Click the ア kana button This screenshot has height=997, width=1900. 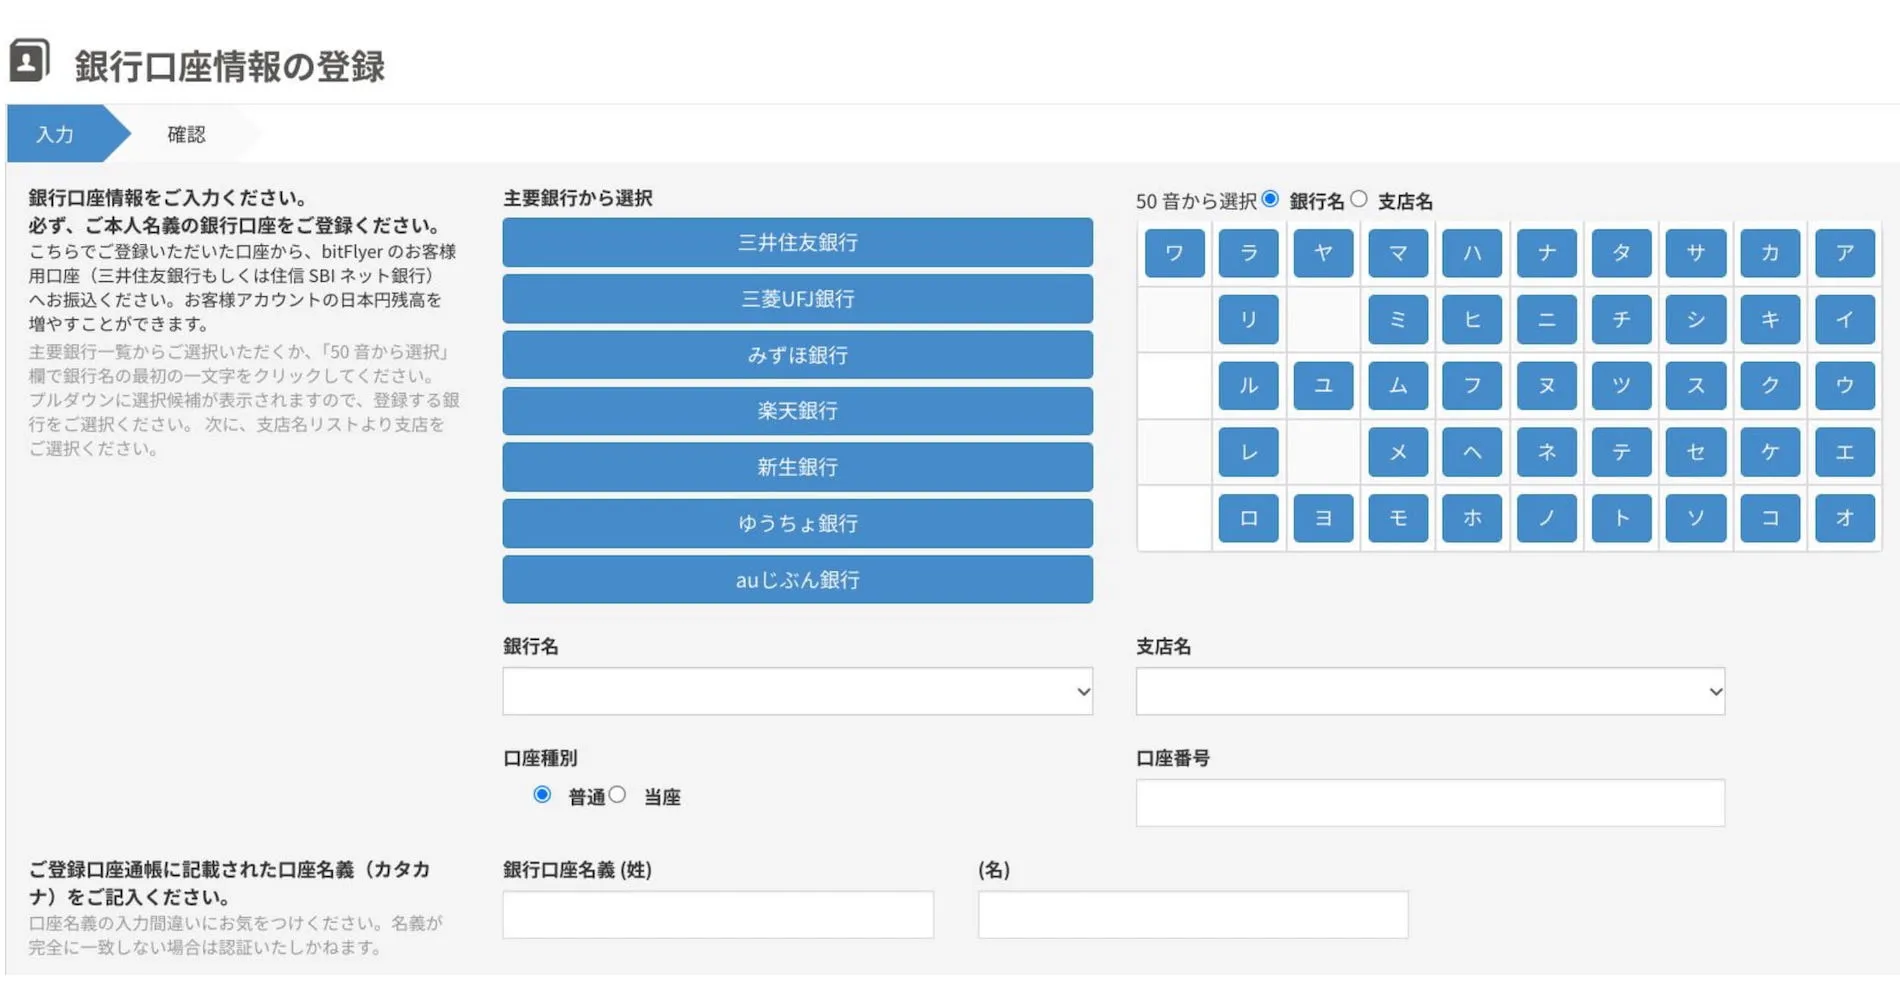1845,253
